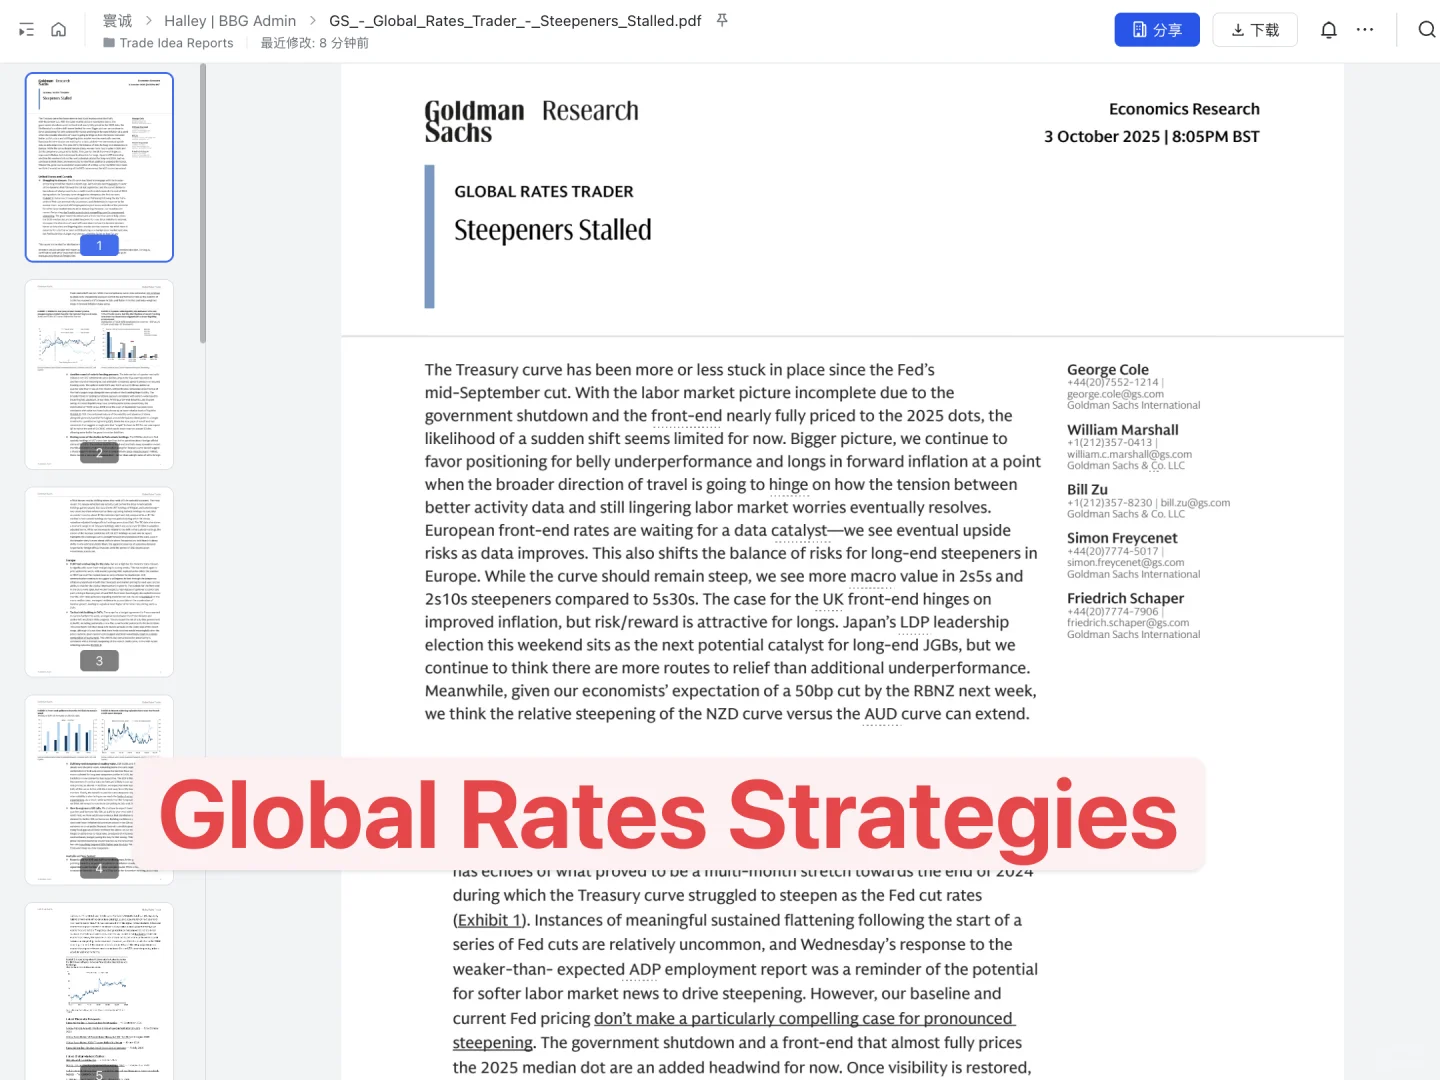This screenshot has width=1440, height=1080.
Task: Open the more options ellipsis menu
Action: 1365,30
